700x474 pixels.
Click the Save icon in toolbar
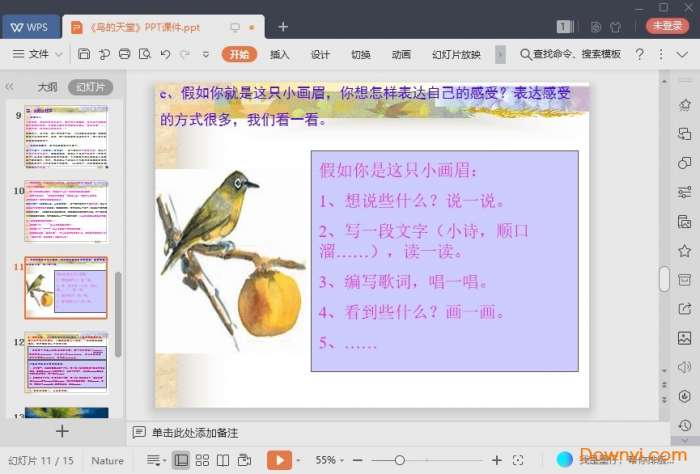[84, 54]
